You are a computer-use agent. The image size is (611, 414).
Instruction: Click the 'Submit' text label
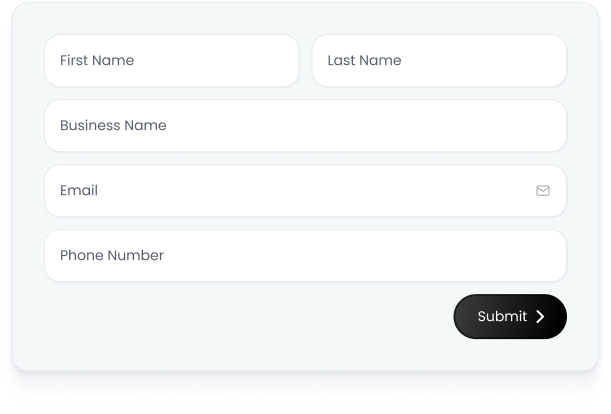(502, 316)
